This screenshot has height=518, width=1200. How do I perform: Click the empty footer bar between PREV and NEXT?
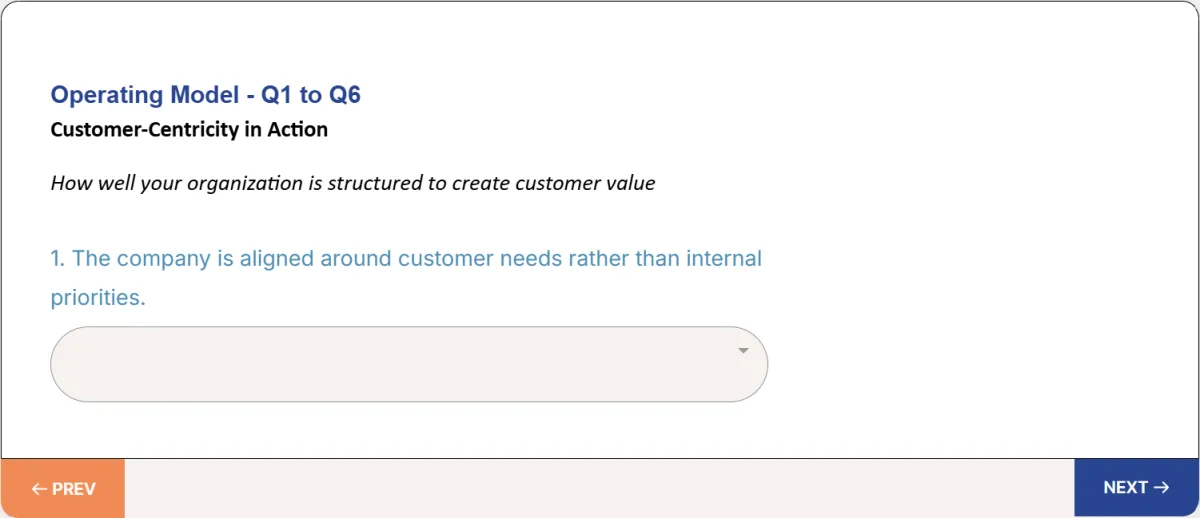click(599, 488)
